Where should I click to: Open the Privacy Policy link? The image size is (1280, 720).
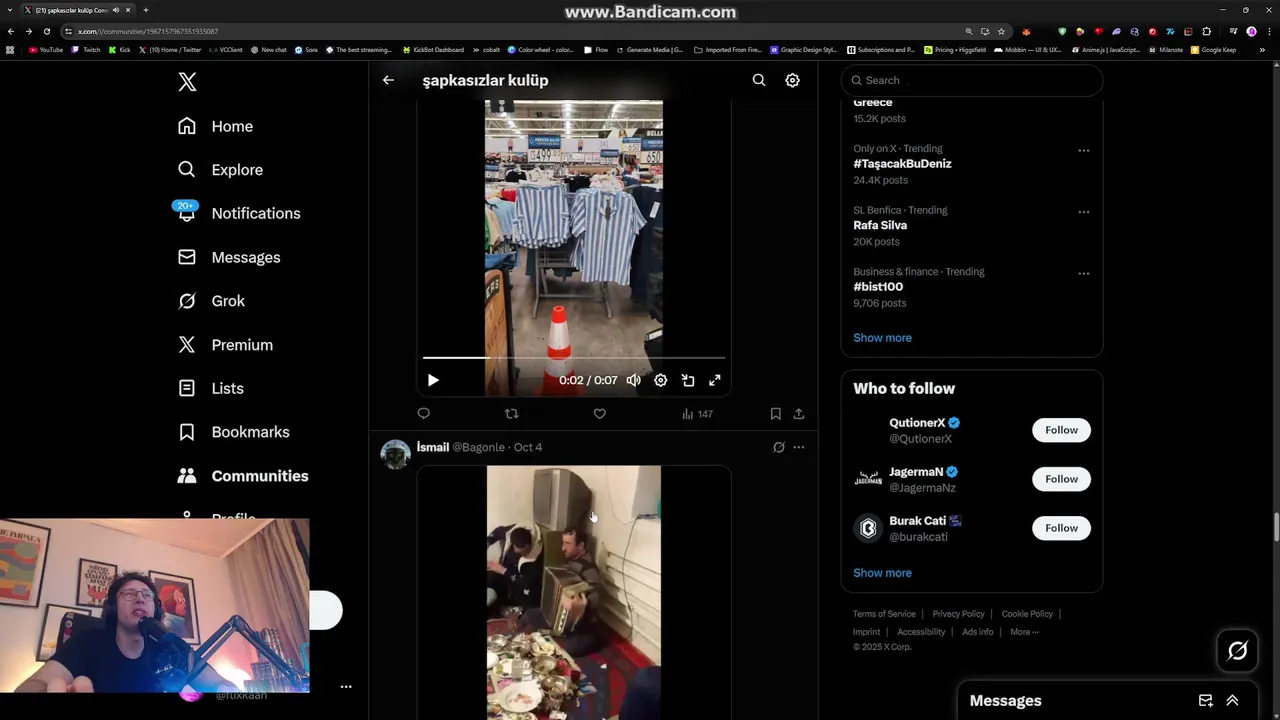pos(958,614)
